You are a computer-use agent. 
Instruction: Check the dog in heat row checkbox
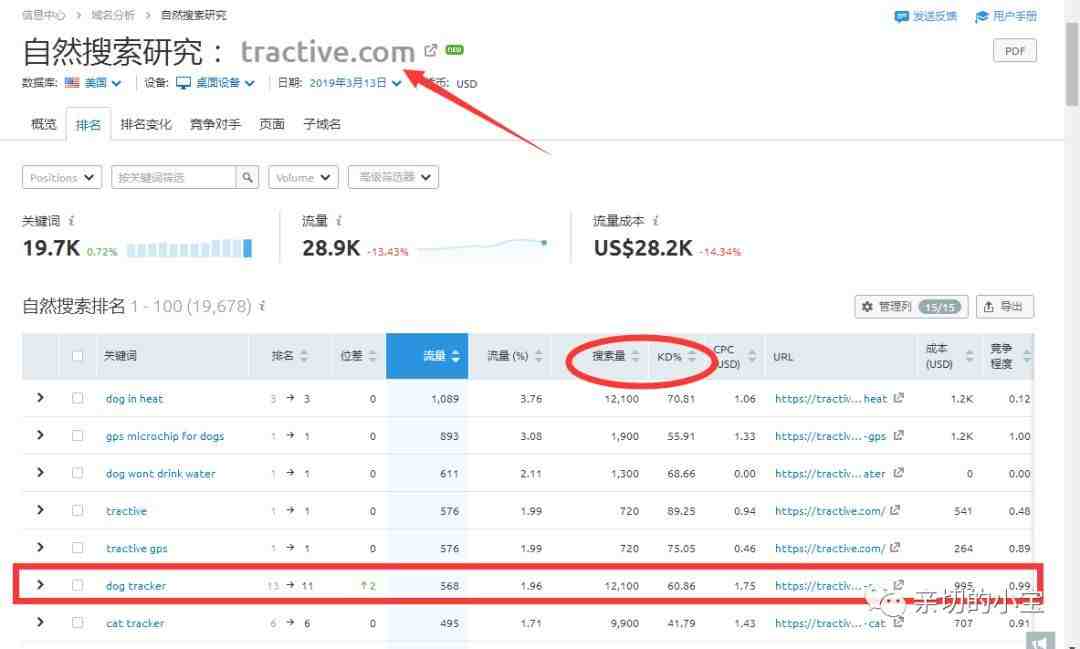(x=77, y=398)
